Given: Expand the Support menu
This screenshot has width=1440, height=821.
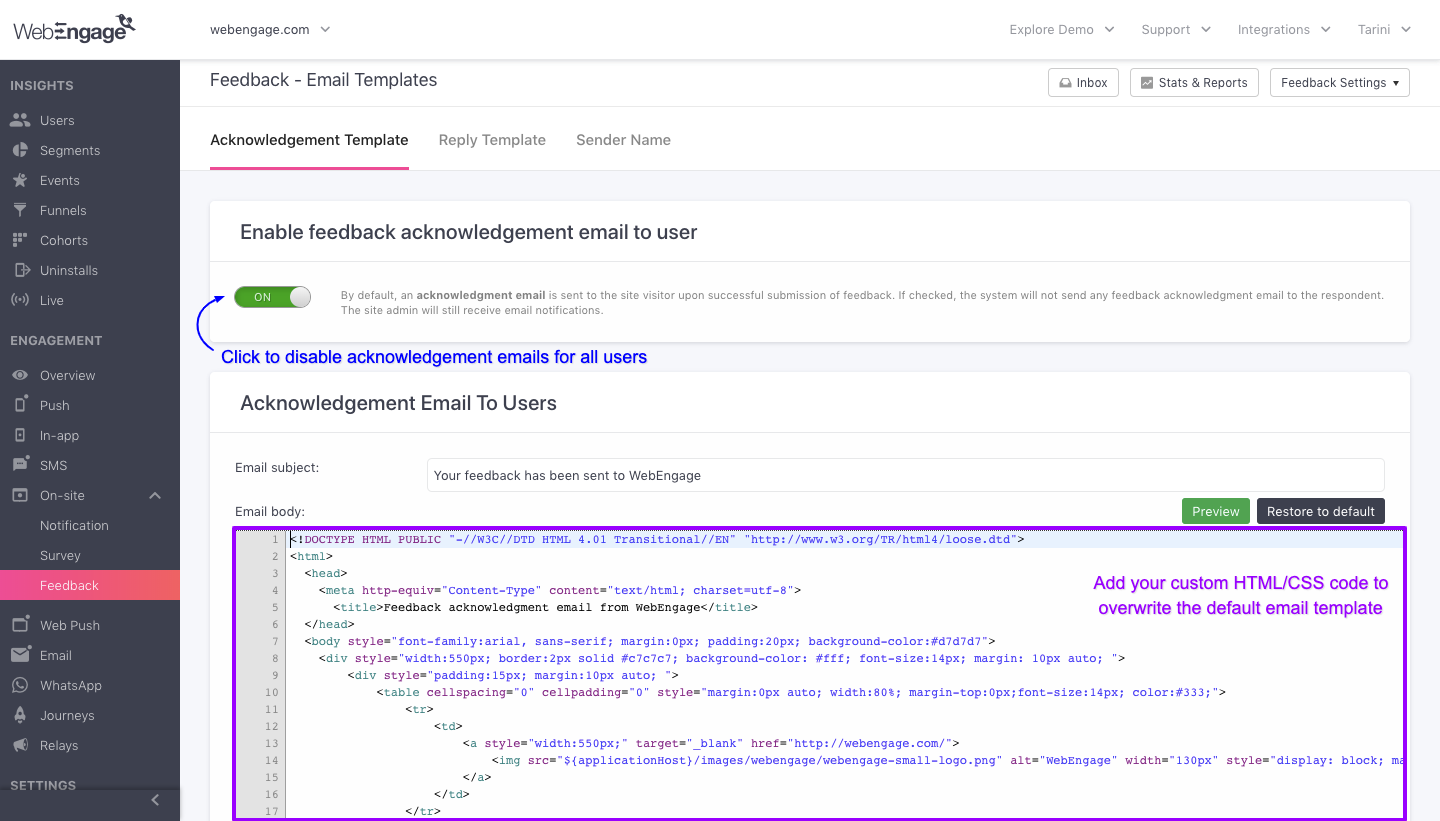Looking at the screenshot, I should coord(1176,29).
